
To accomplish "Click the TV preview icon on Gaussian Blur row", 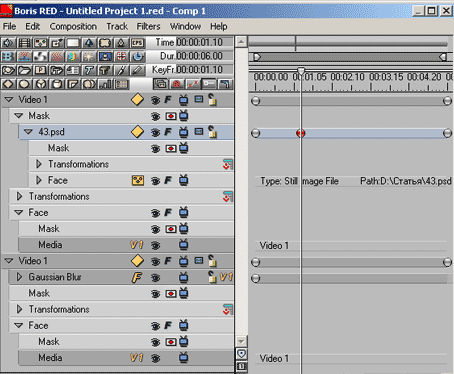I will (183, 277).
